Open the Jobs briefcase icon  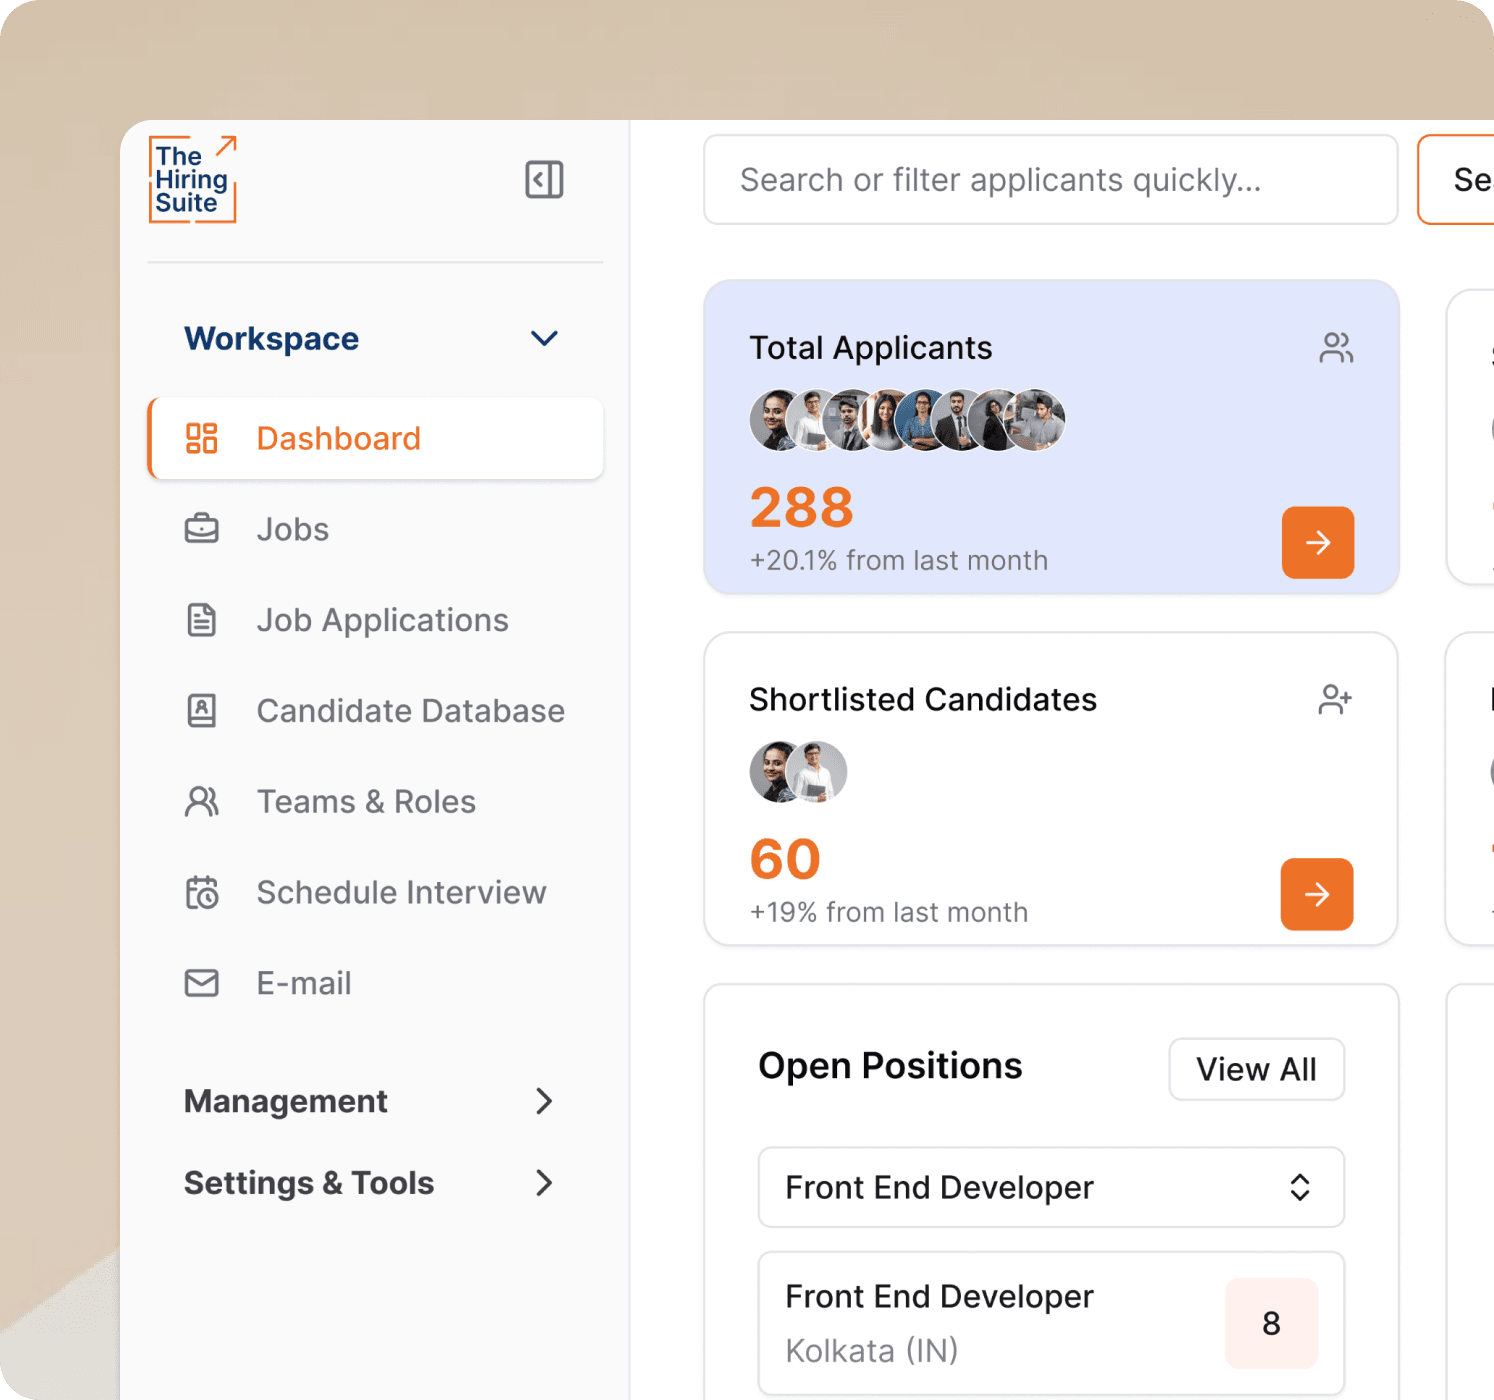[x=202, y=529]
